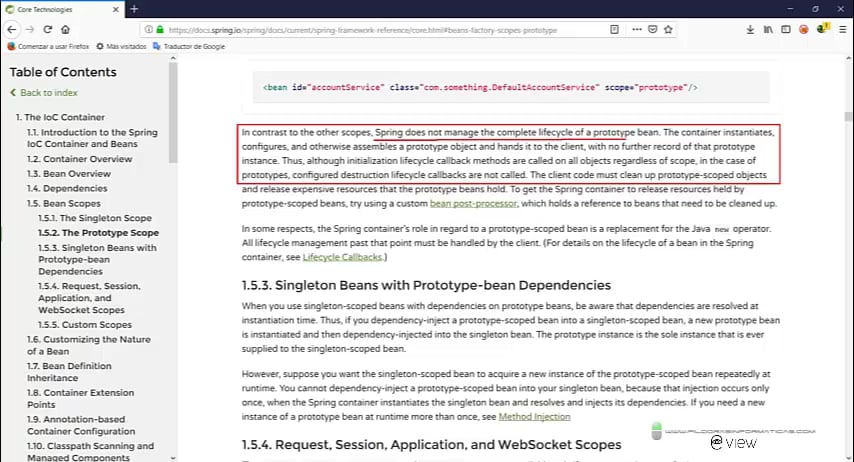Bookmark this page with star icon
854x462 pixels.
pos(668,29)
